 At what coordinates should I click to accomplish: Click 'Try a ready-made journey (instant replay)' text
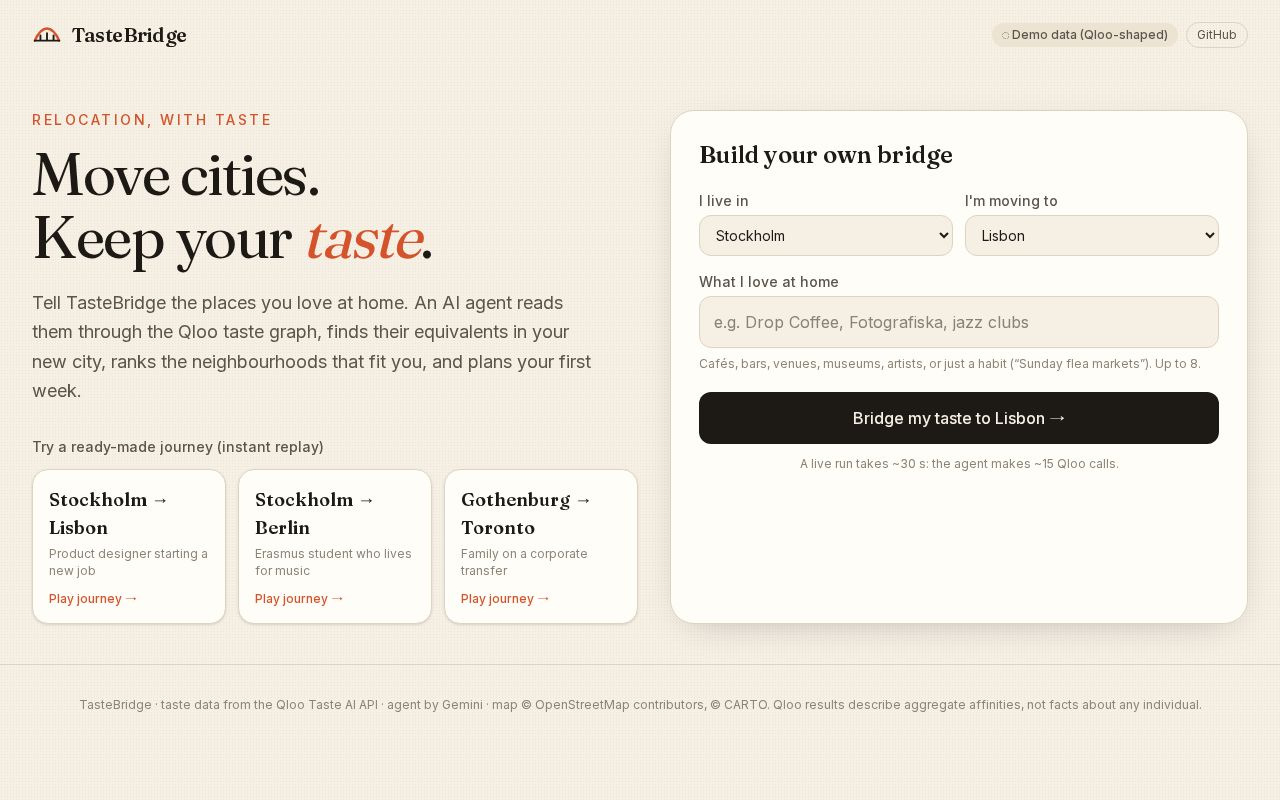pyautogui.click(x=178, y=447)
